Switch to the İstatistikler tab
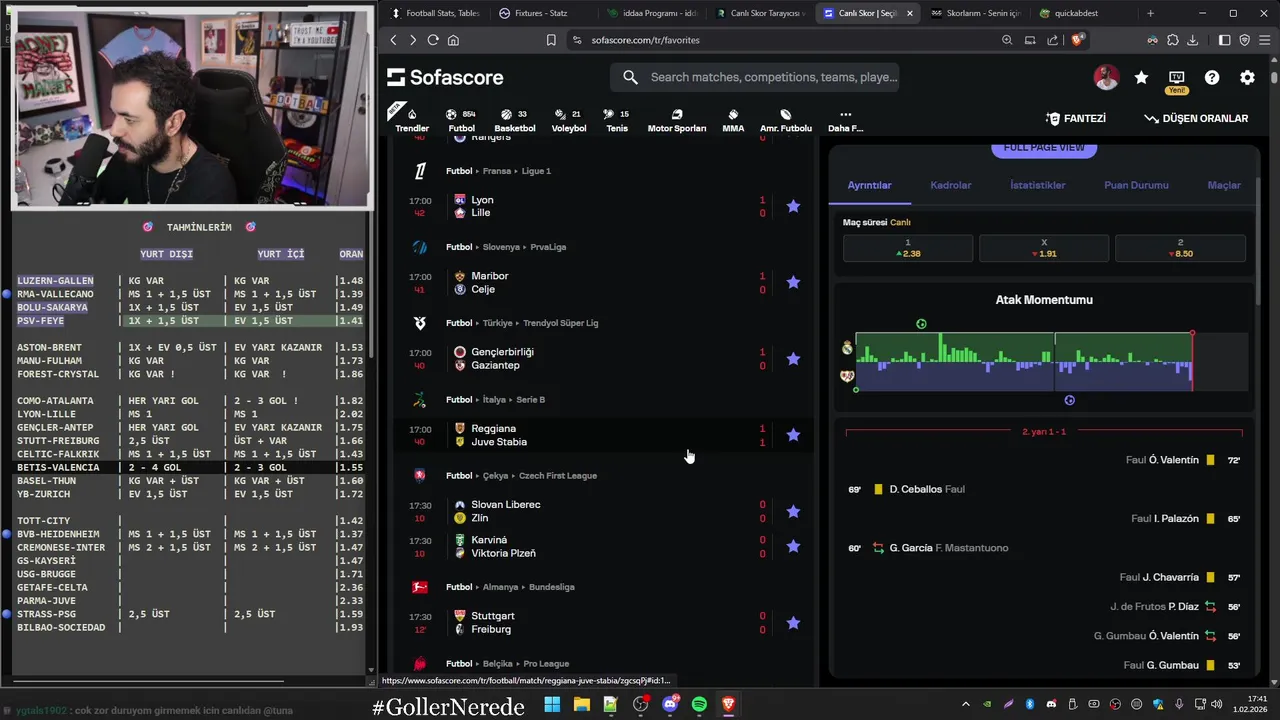This screenshot has height=720, width=1280. (x=1038, y=185)
